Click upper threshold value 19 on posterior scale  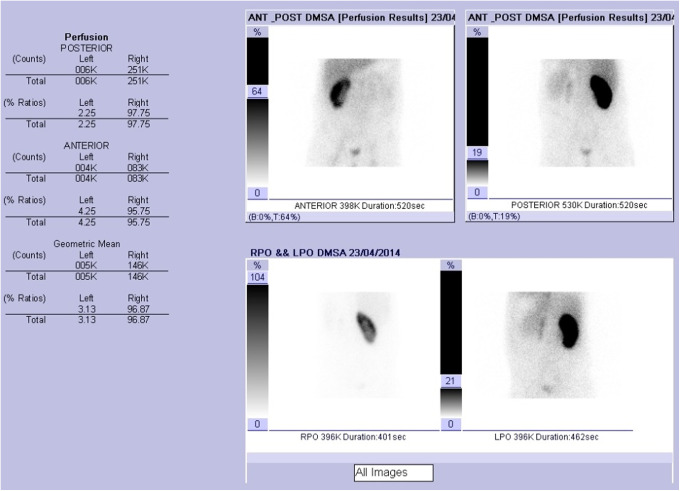pos(477,153)
